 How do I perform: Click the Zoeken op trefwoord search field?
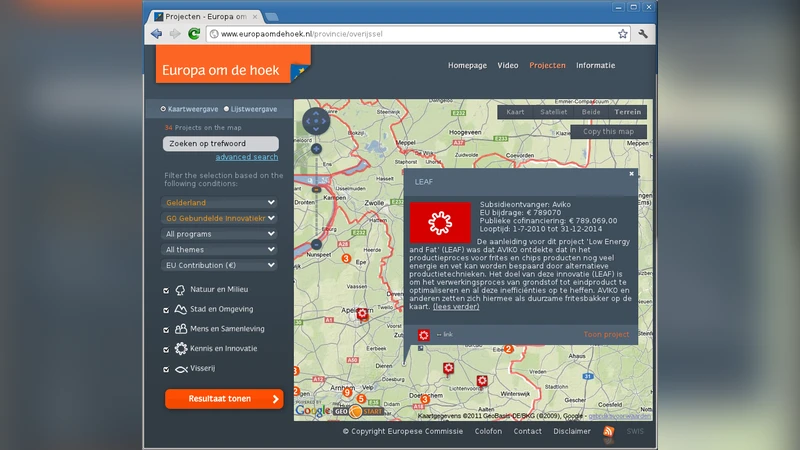tap(220, 143)
